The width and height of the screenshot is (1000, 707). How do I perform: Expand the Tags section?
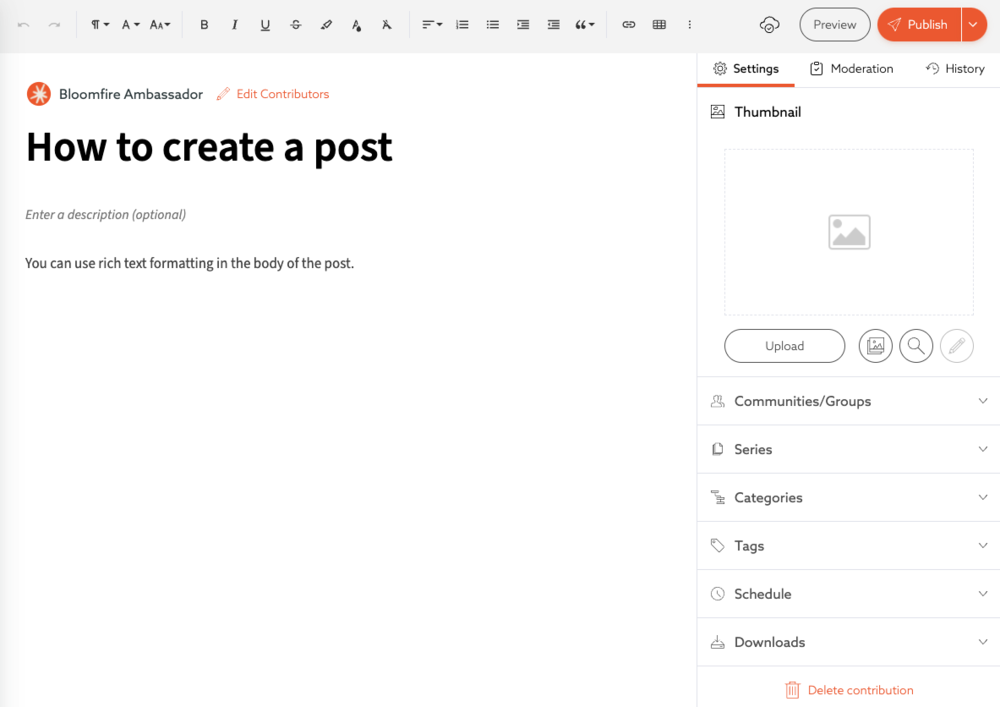tap(849, 546)
